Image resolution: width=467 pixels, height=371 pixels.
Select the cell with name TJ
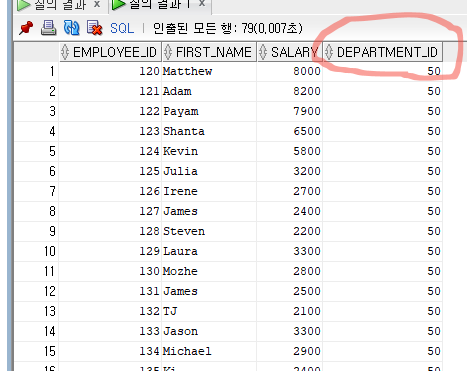tap(209, 311)
